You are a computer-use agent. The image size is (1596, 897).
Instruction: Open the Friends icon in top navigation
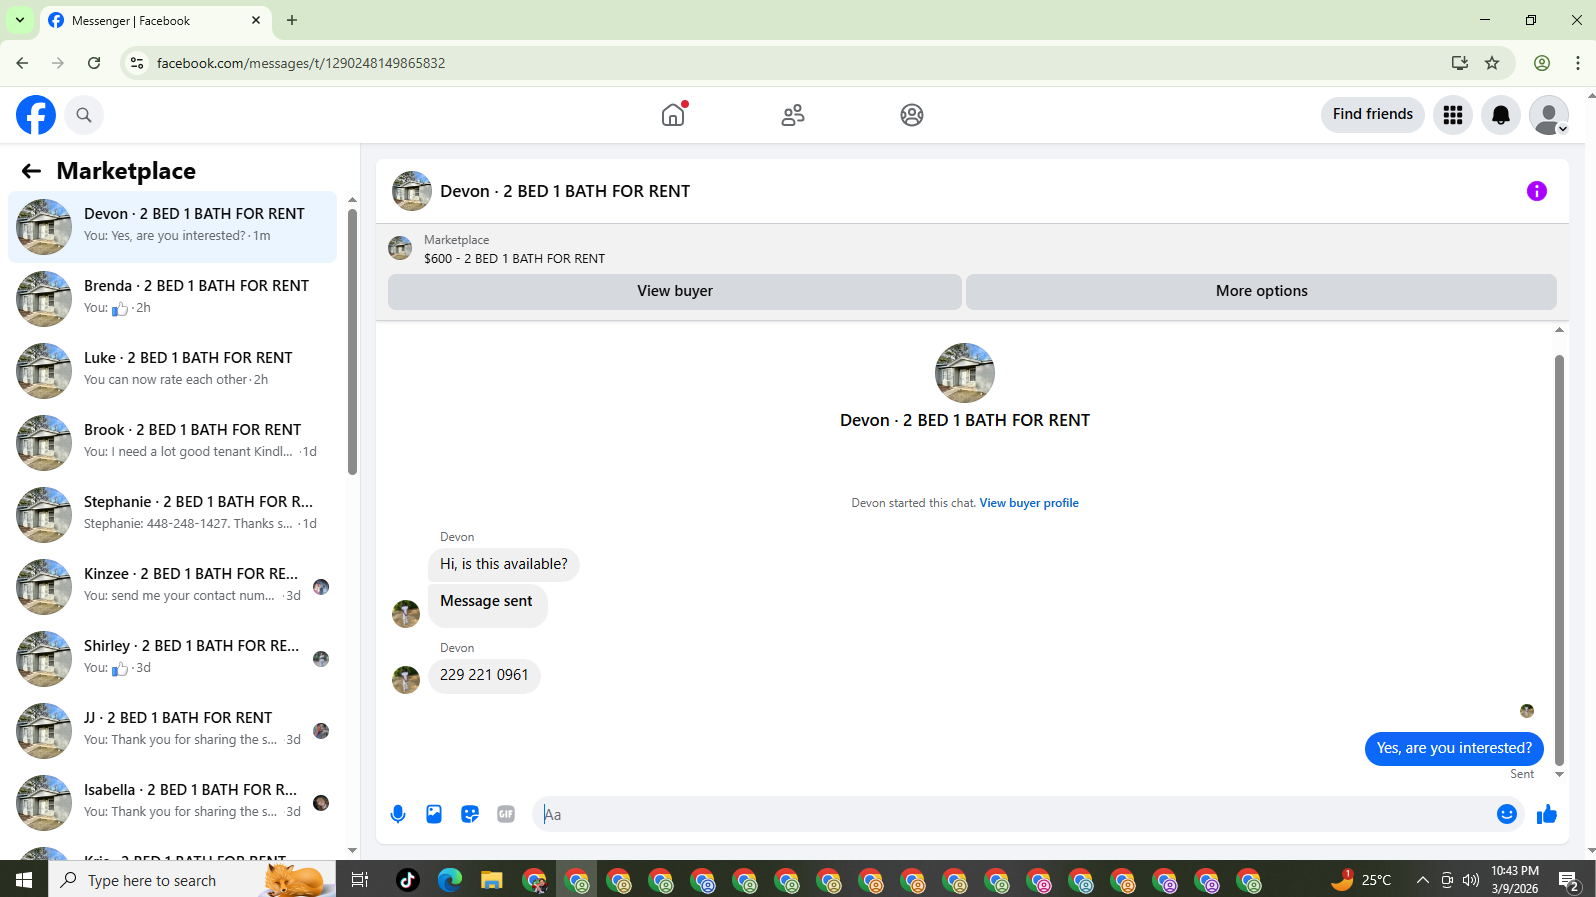click(793, 115)
